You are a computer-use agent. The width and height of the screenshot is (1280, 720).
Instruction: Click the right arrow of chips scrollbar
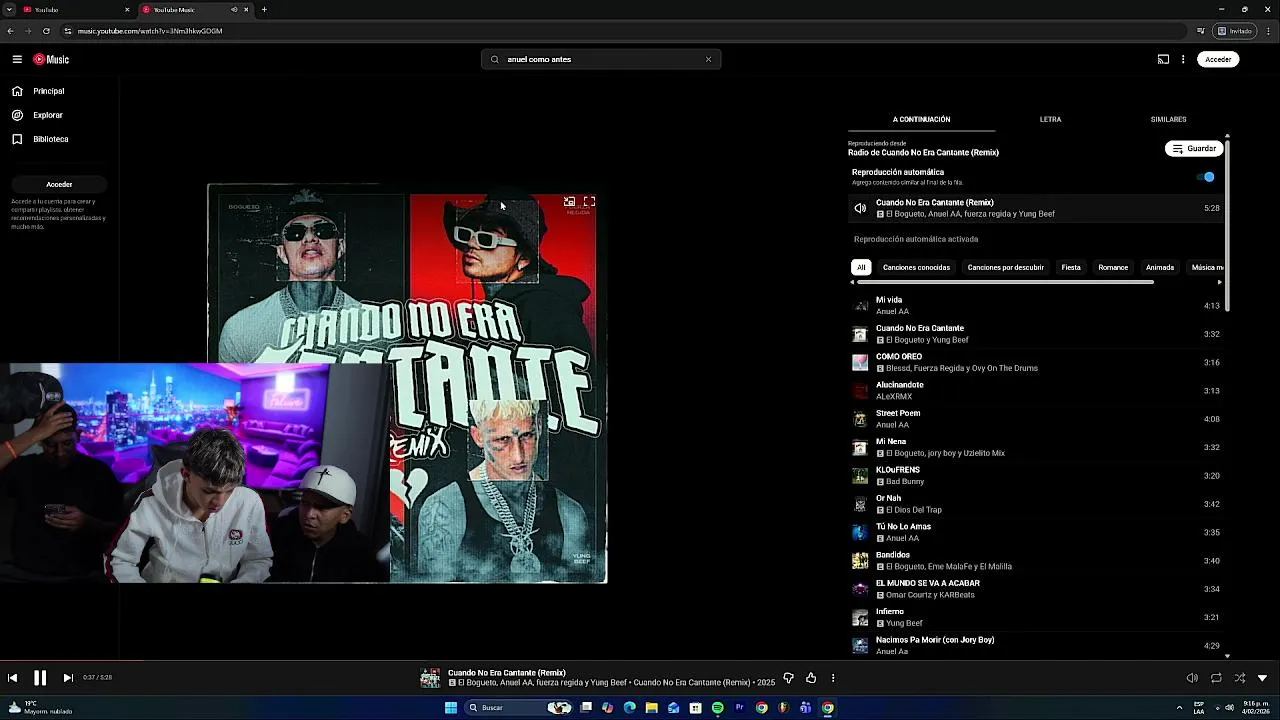(x=1219, y=282)
